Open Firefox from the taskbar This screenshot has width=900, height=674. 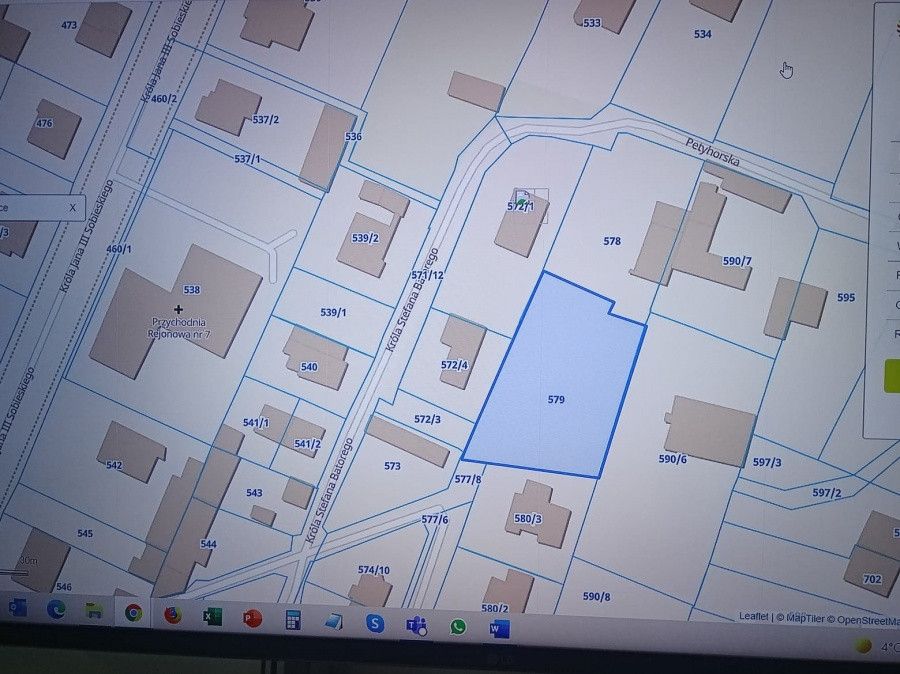click(x=173, y=615)
